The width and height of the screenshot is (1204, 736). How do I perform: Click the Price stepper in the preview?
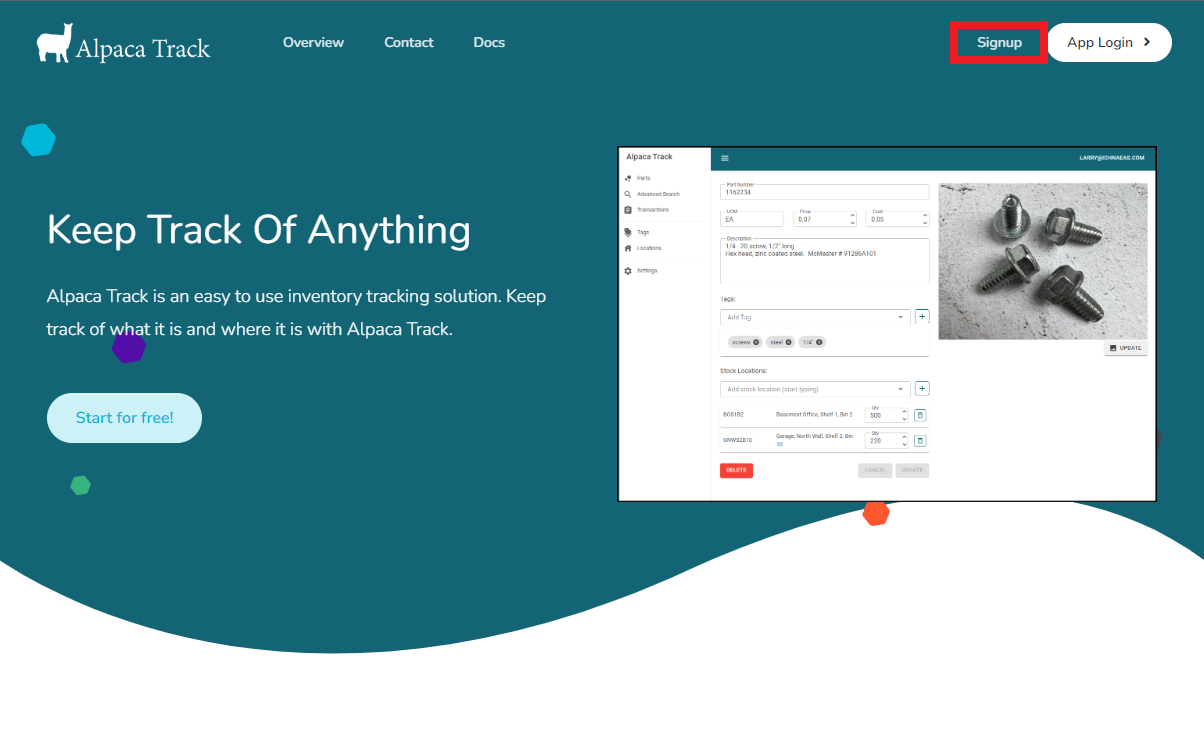(x=852, y=219)
